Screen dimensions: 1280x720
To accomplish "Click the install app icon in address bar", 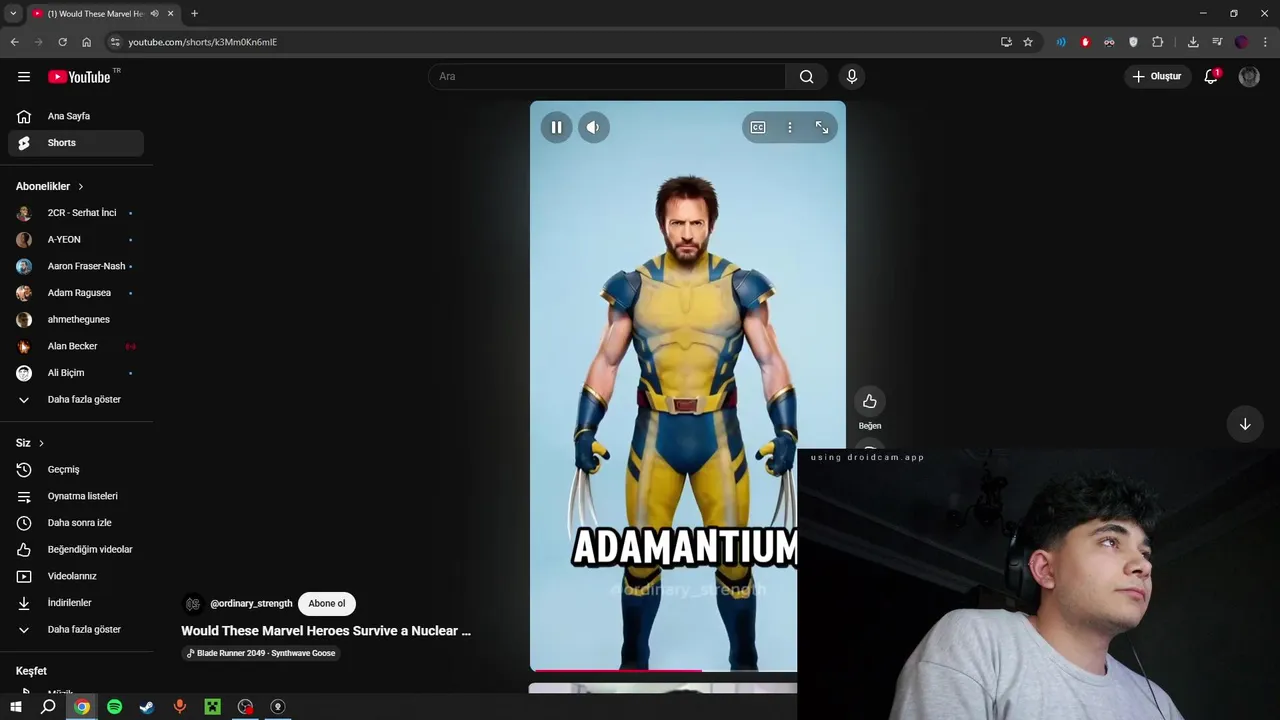I will tap(1006, 42).
